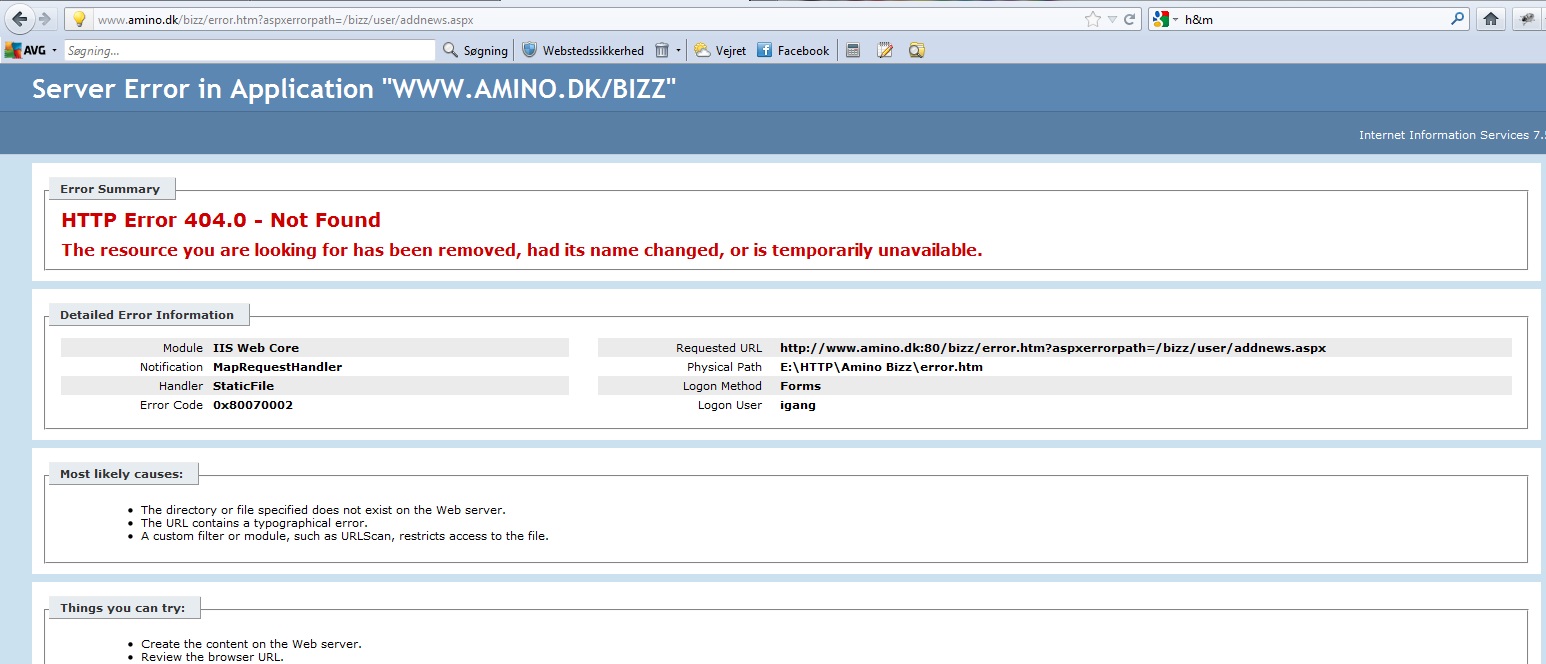Viewport: 1546px width, 664px height.
Task: Open the Facebook toolbar button
Action: point(793,50)
